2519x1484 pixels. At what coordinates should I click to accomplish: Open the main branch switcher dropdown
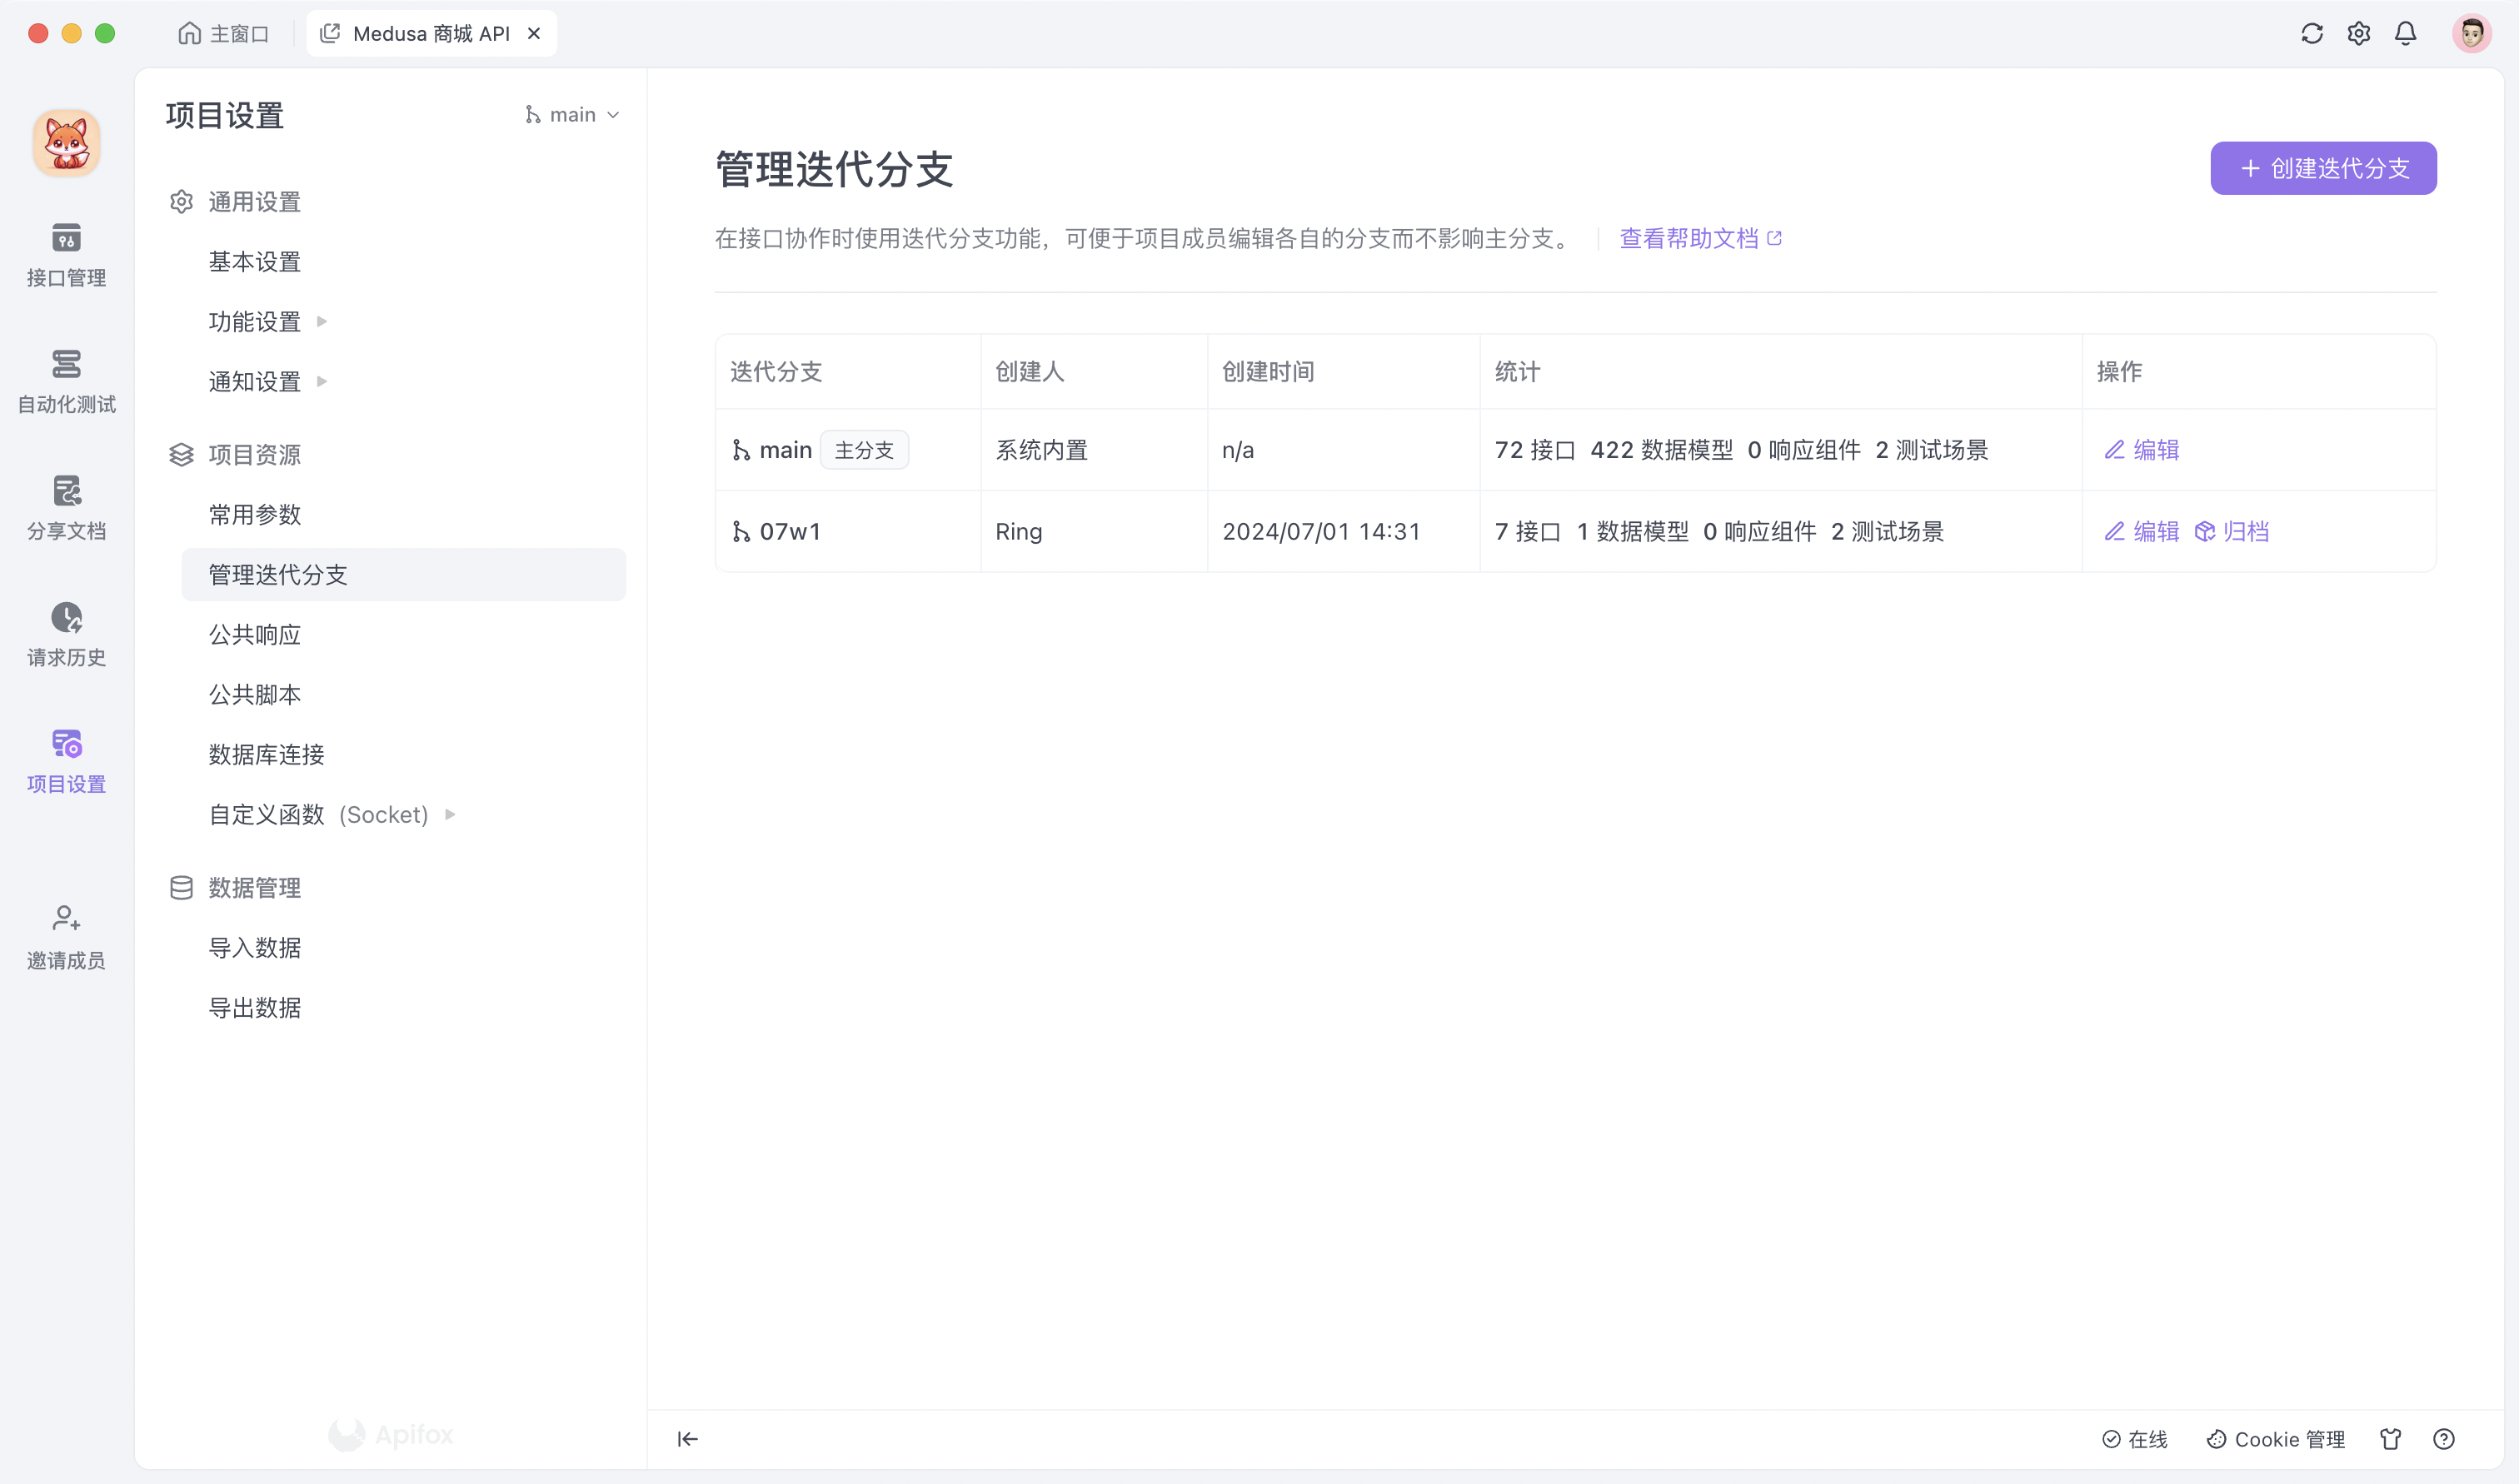click(x=572, y=114)
